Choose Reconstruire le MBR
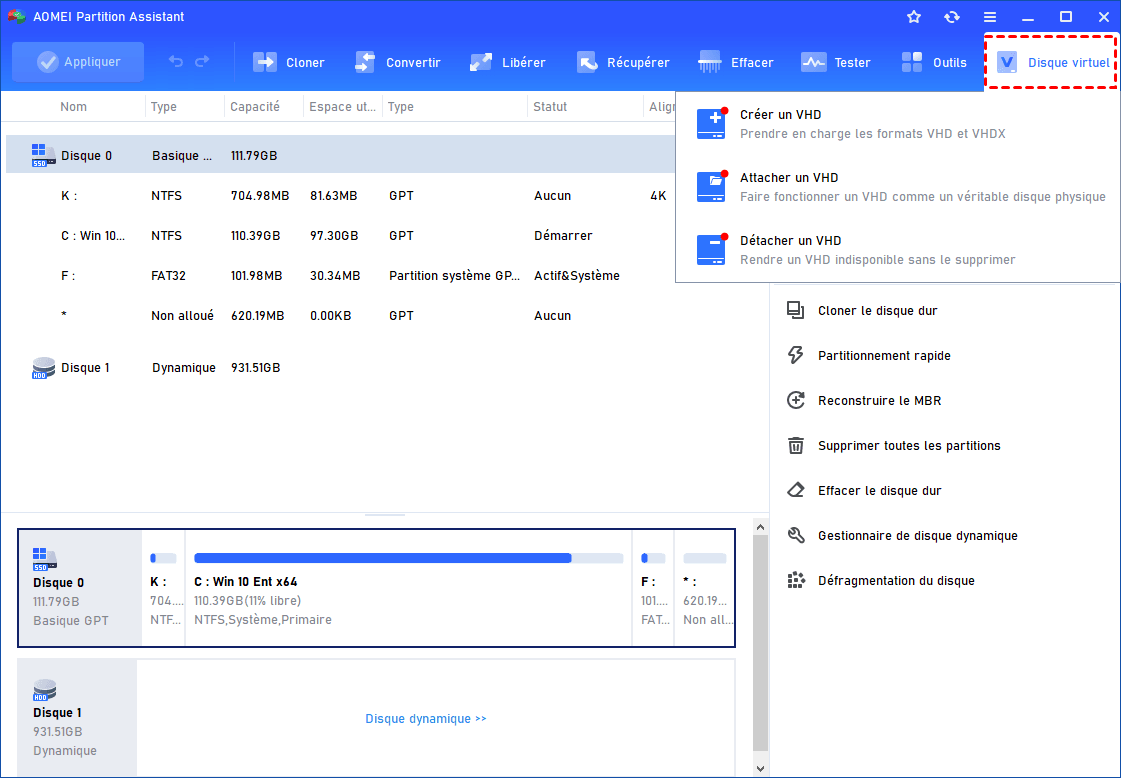This screenshot has height=778, width=1121. pos(879,400)
